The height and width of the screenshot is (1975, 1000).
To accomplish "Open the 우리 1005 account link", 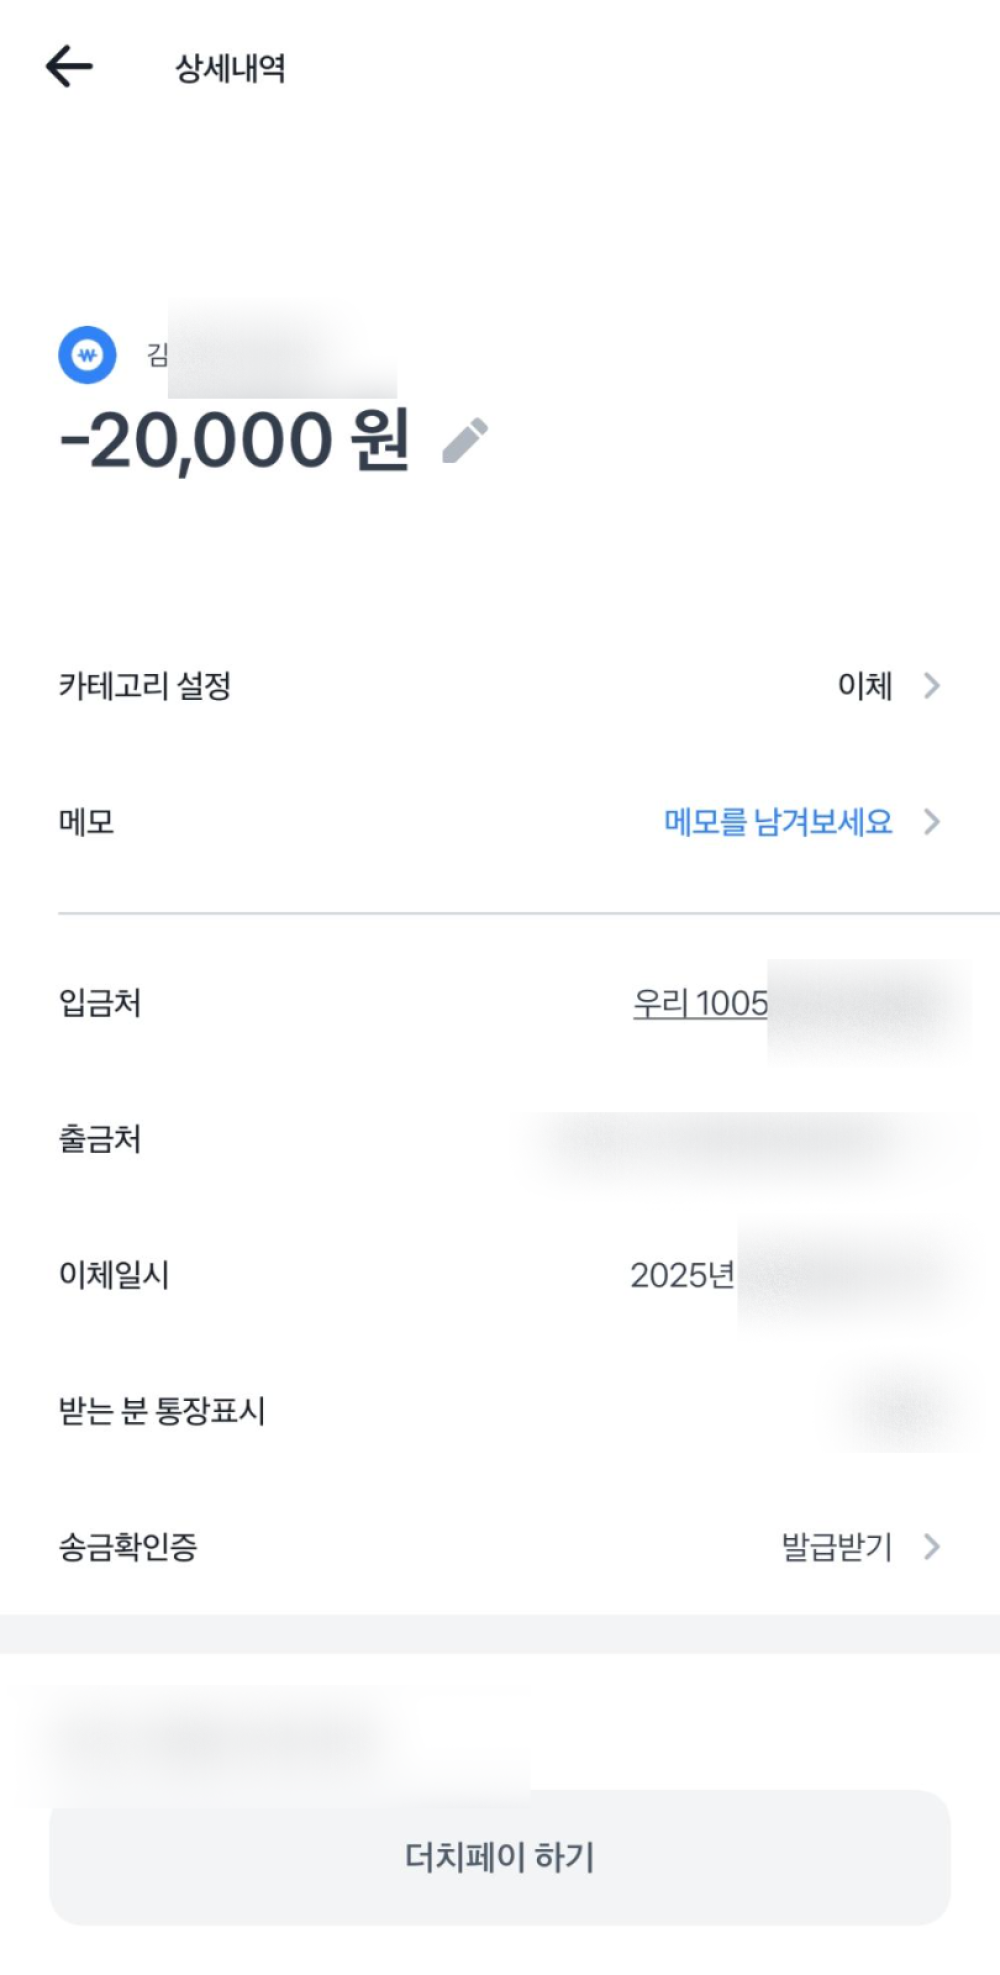I will tap(700, 1003).
